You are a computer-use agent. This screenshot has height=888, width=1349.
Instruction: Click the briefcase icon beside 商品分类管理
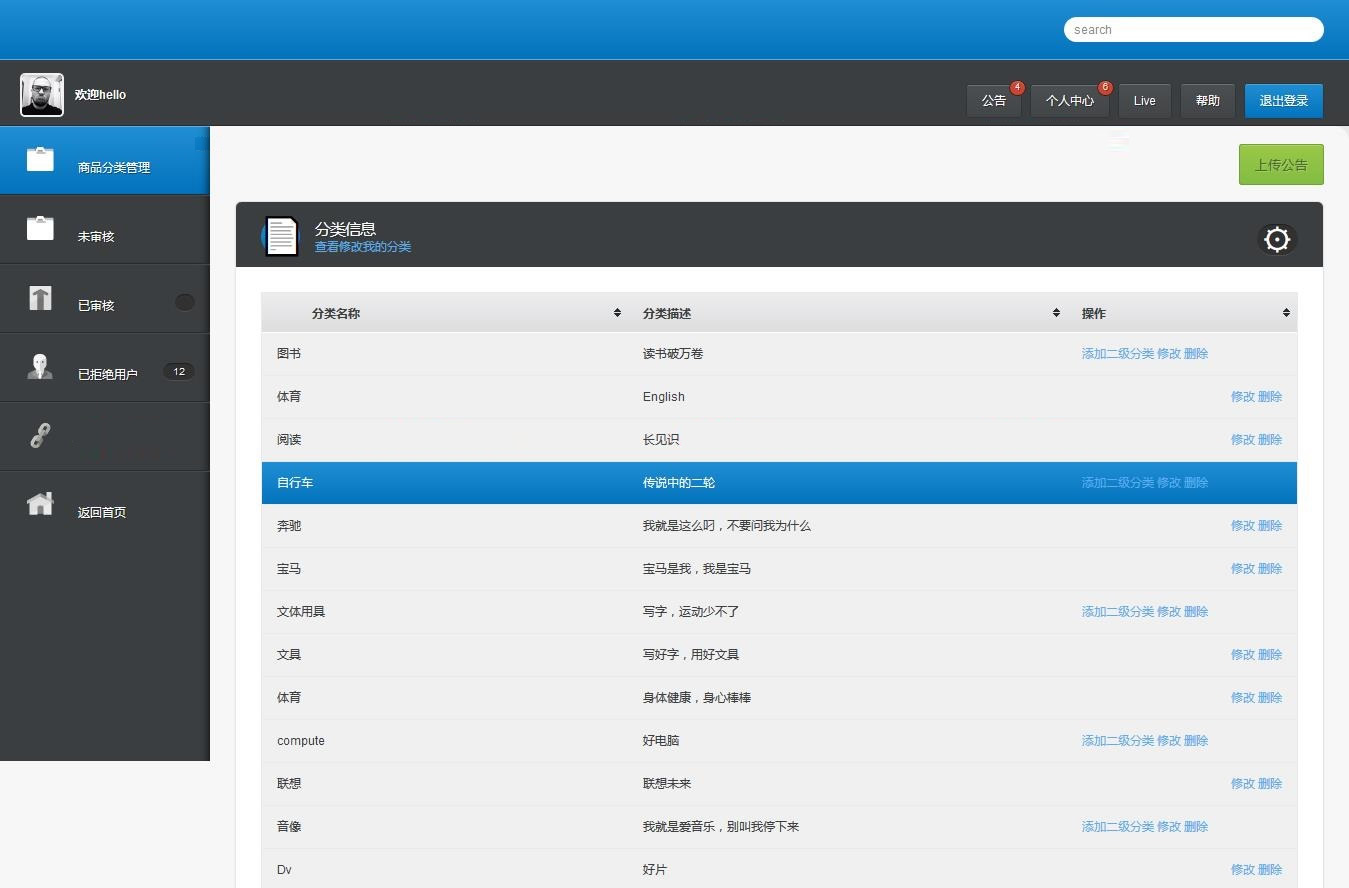pos(40,159)
